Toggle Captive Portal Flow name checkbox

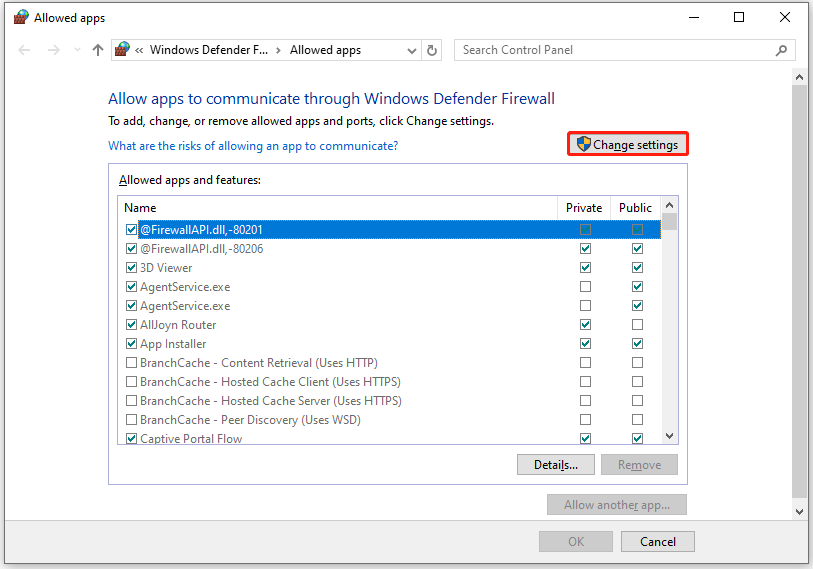131,439
